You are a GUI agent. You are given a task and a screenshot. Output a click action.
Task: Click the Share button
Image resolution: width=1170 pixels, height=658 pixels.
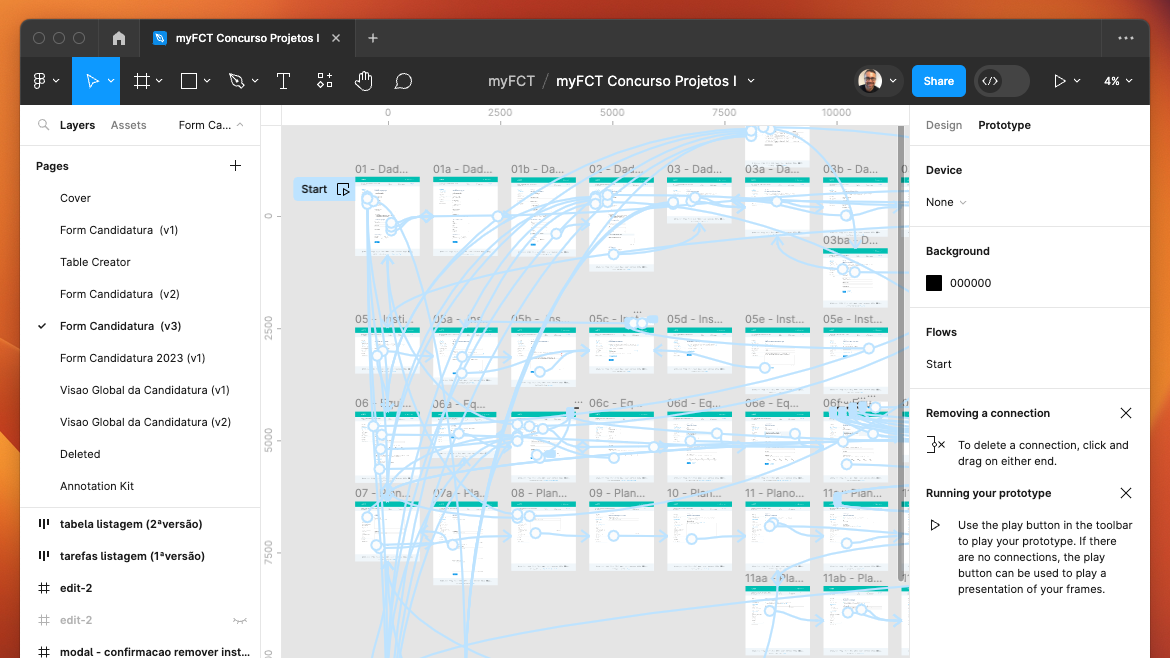[x=938, y=81]
